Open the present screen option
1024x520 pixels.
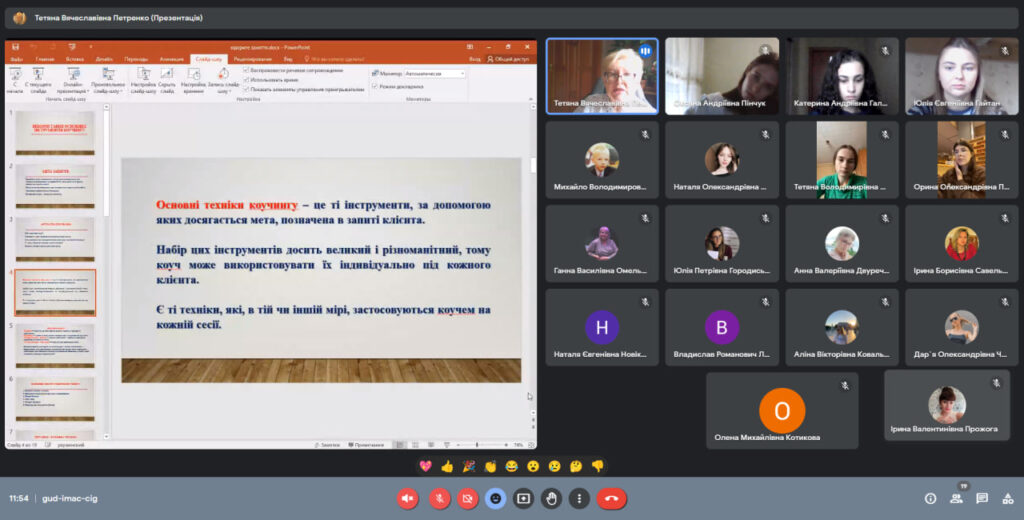click(x=523, y=498)
